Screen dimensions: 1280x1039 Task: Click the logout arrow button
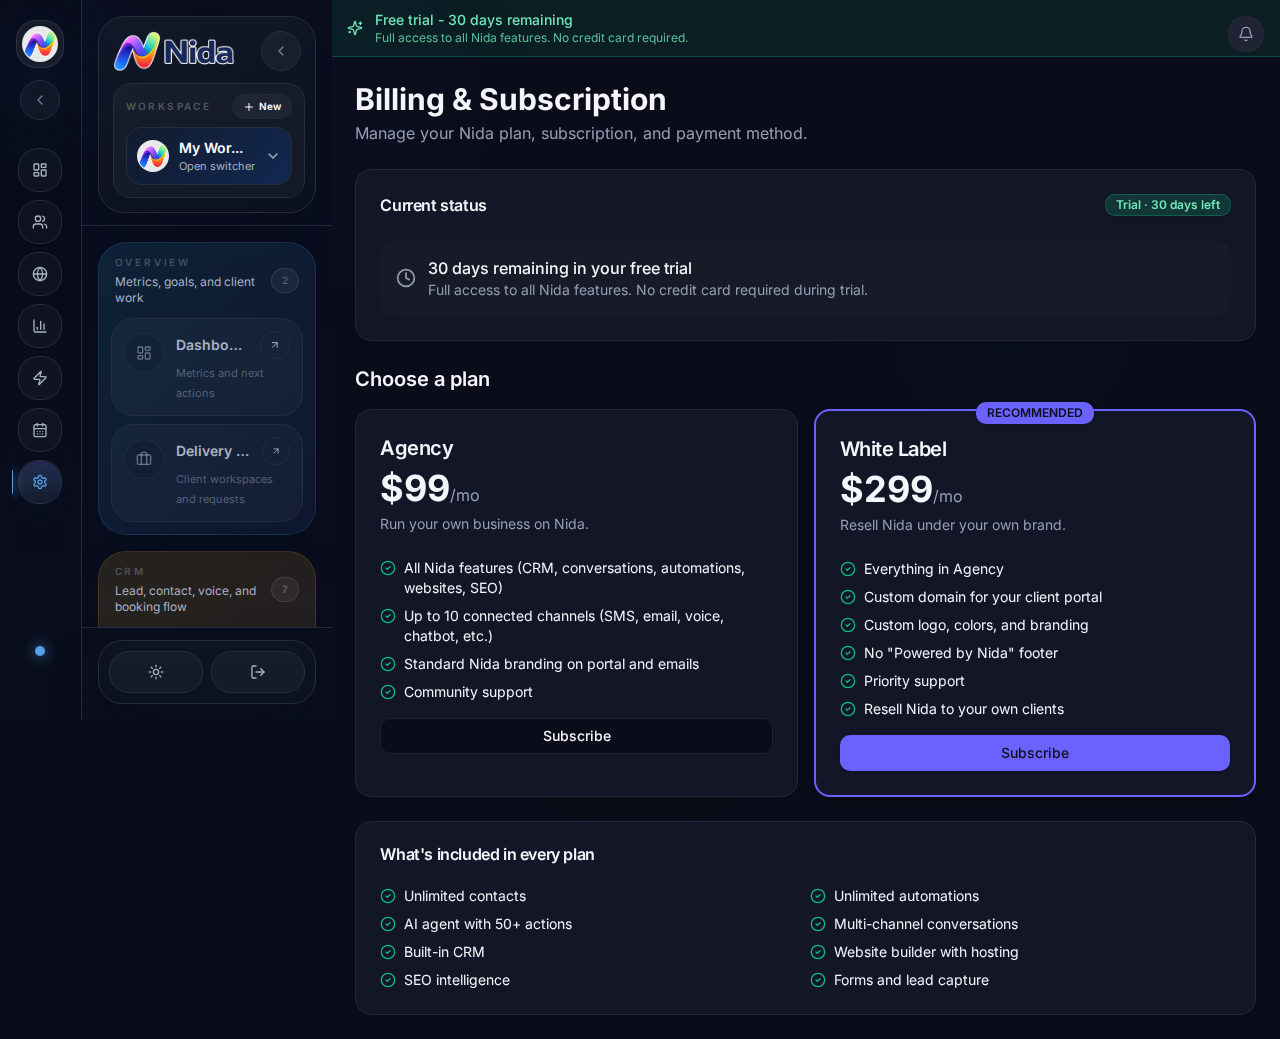[258, 672]
